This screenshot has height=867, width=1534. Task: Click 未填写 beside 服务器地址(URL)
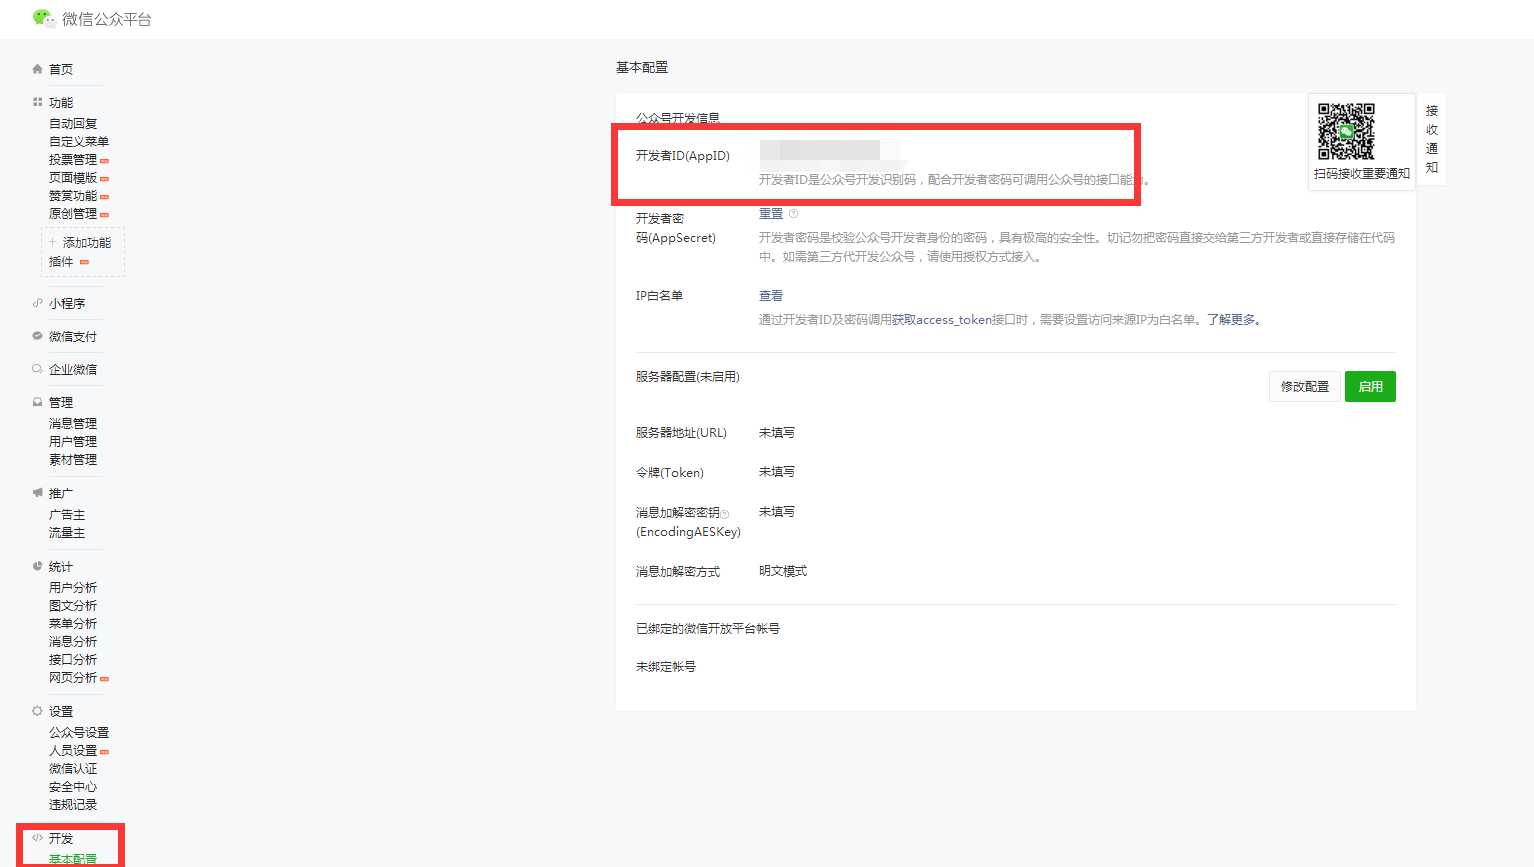point(777,432)
